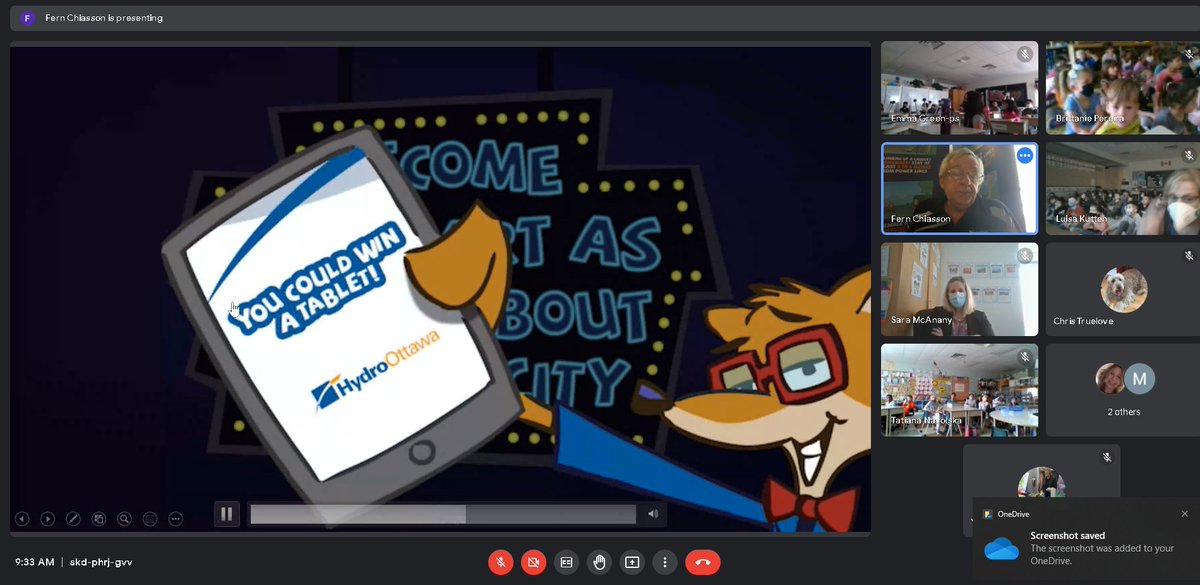
Task: Click the slideshow zoom magnifier icon
Action: pos(124,519)
